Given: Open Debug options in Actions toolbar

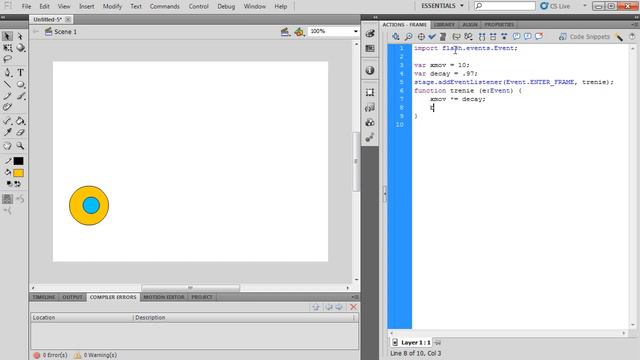Looking at the screenshot, I should [x=469, y=37].
